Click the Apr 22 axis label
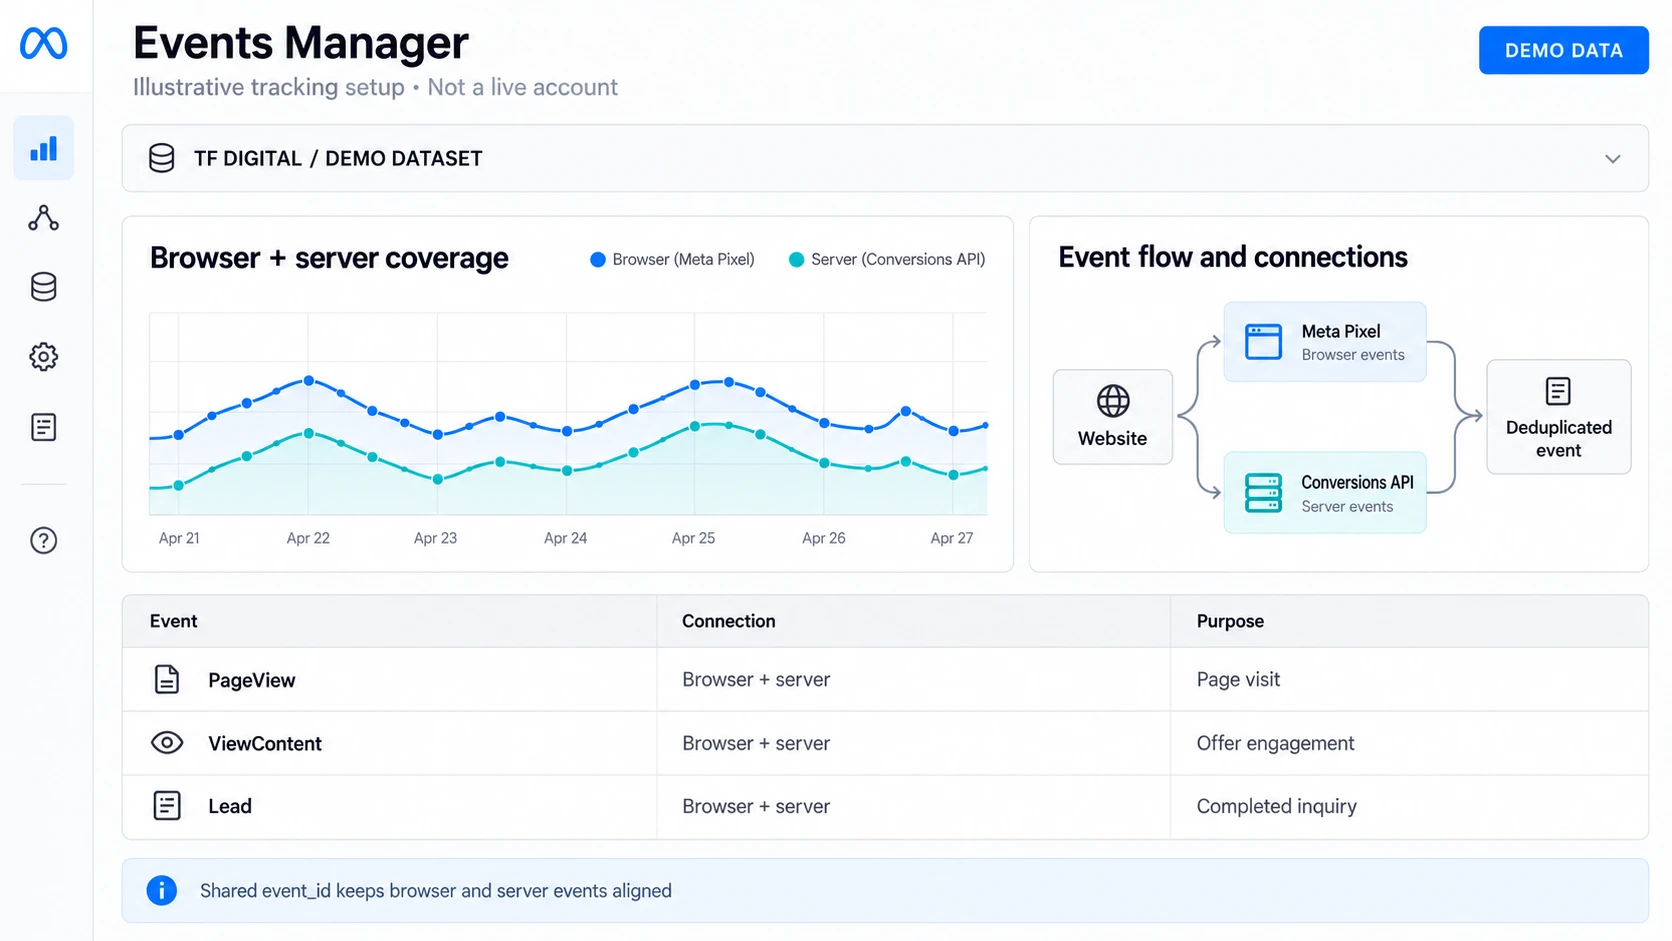This screenshot has height=941, width=1672. coord(308,538)
